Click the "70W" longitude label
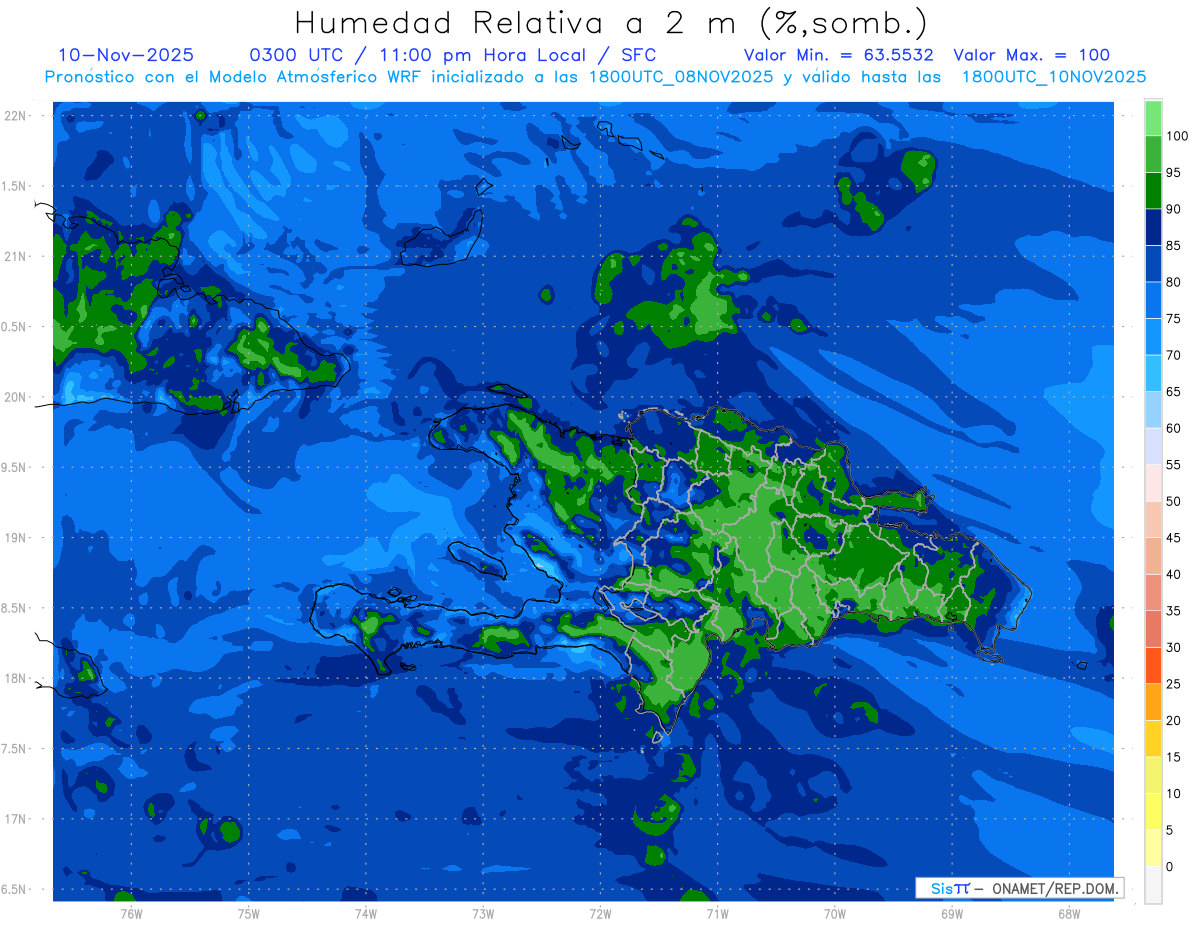 click(835, 914)
